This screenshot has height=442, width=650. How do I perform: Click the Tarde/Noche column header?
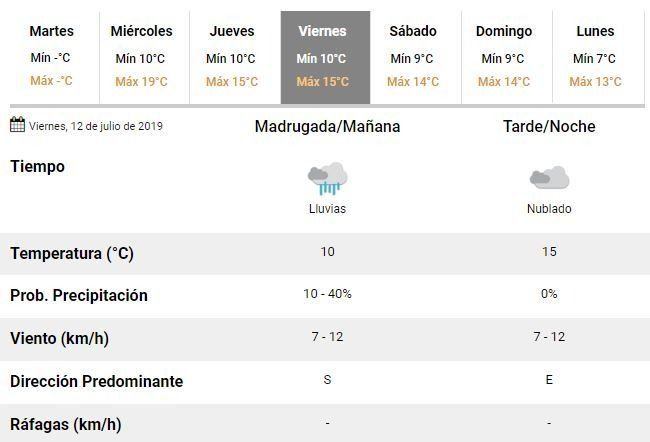(x=549, y=127)
